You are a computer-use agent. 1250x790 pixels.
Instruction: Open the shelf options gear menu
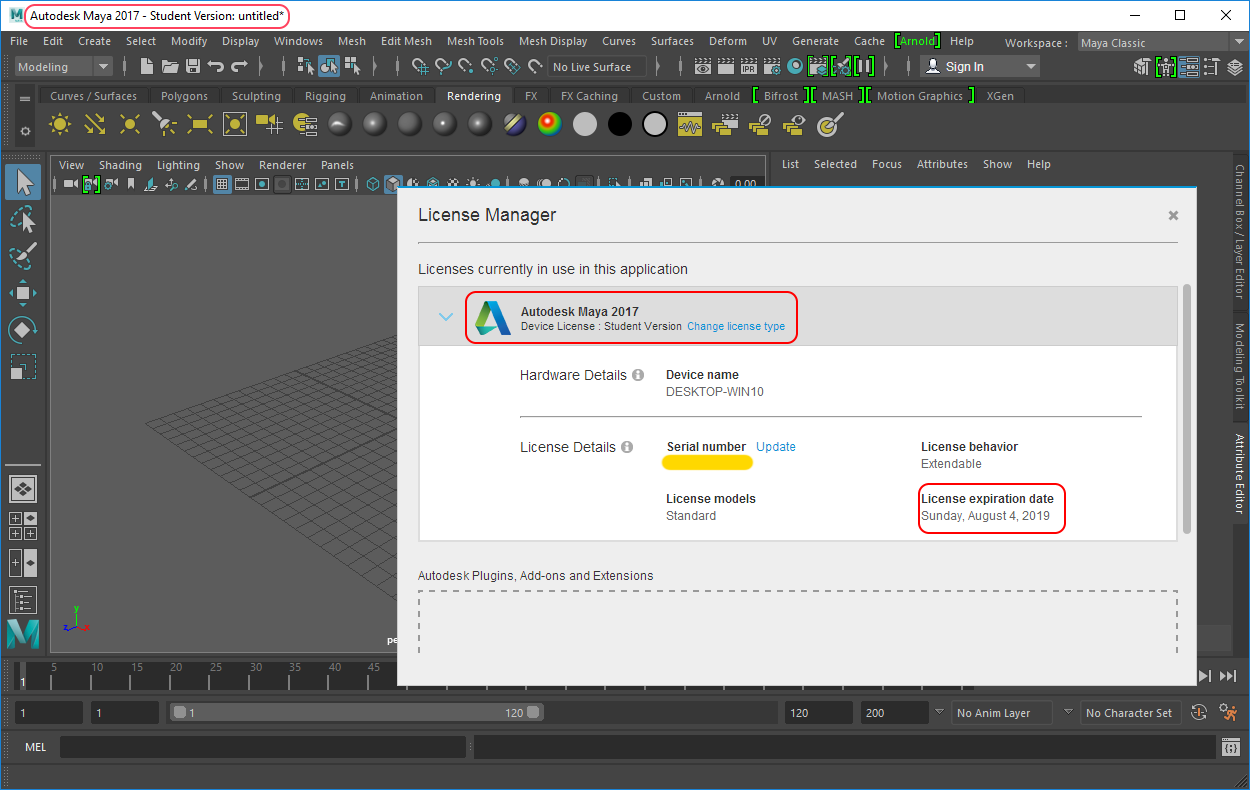[x=25, y=131]
